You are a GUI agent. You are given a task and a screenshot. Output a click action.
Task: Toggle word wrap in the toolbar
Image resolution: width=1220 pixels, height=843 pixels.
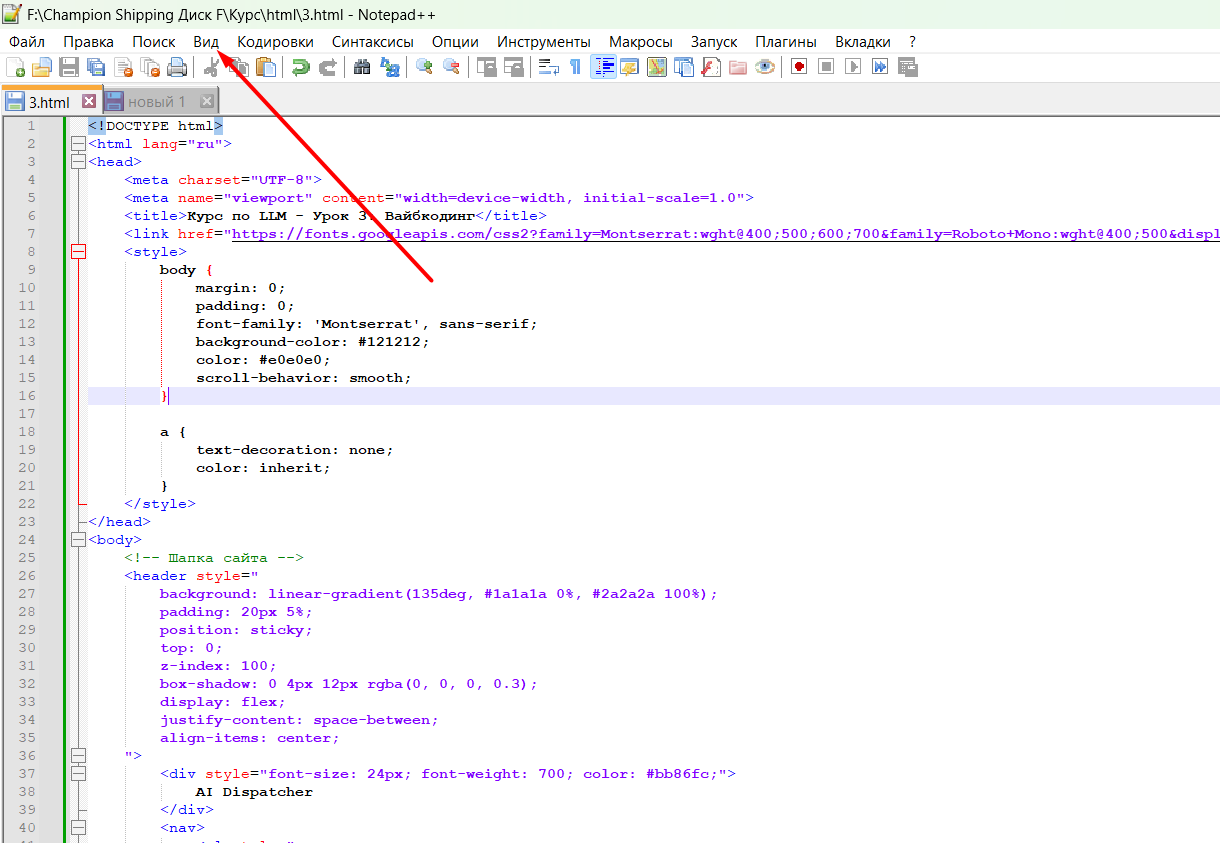pyautogui.click(x=549, y=67)
